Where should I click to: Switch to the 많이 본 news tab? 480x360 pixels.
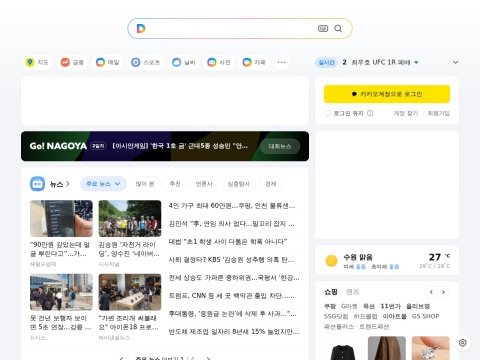tap(145, 184)
